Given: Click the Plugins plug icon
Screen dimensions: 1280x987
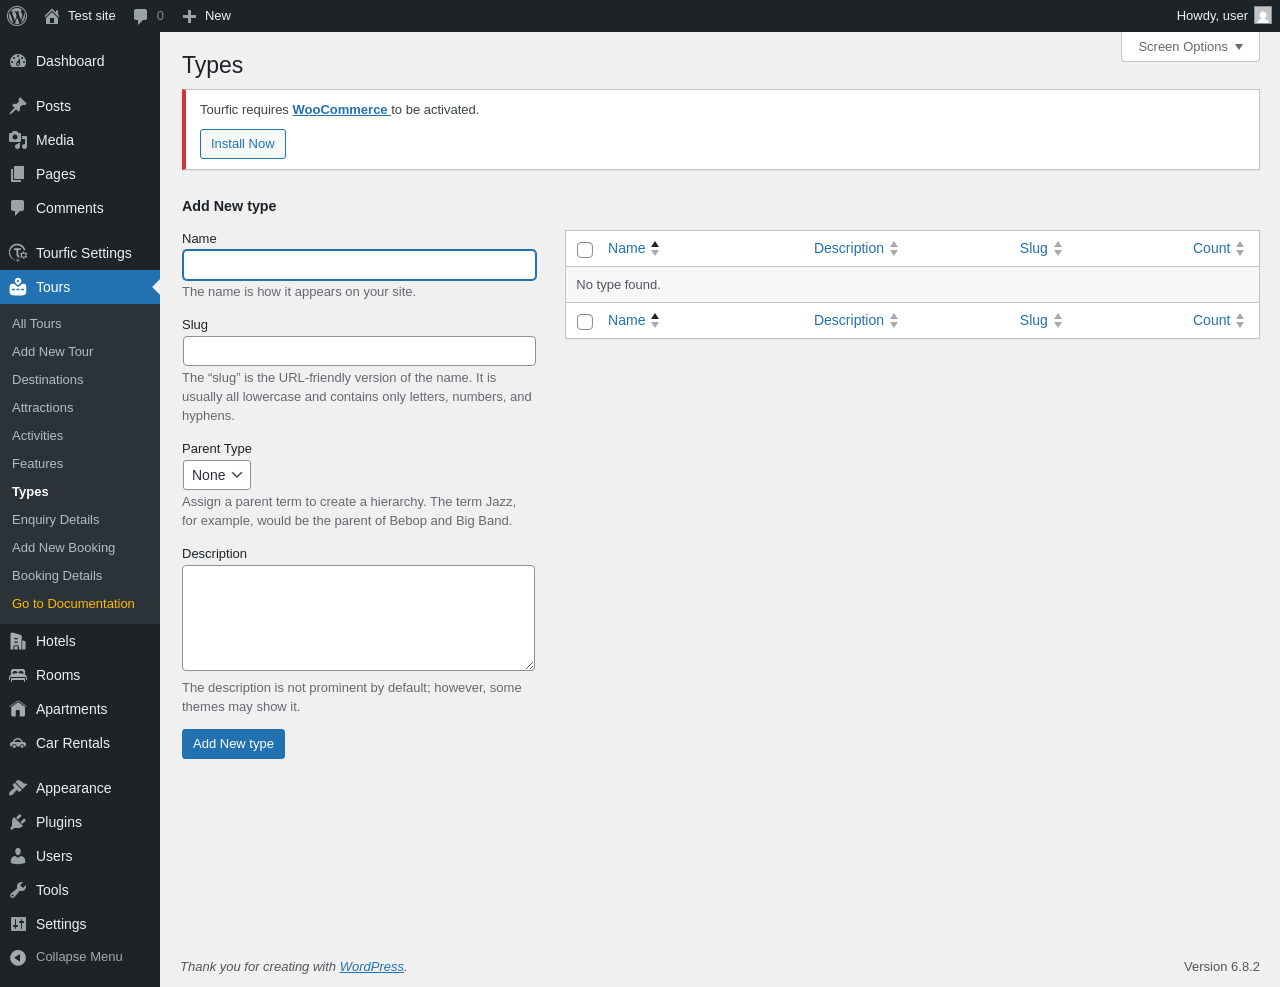Looking at the screenshot, I should click(x=18, y=822).
